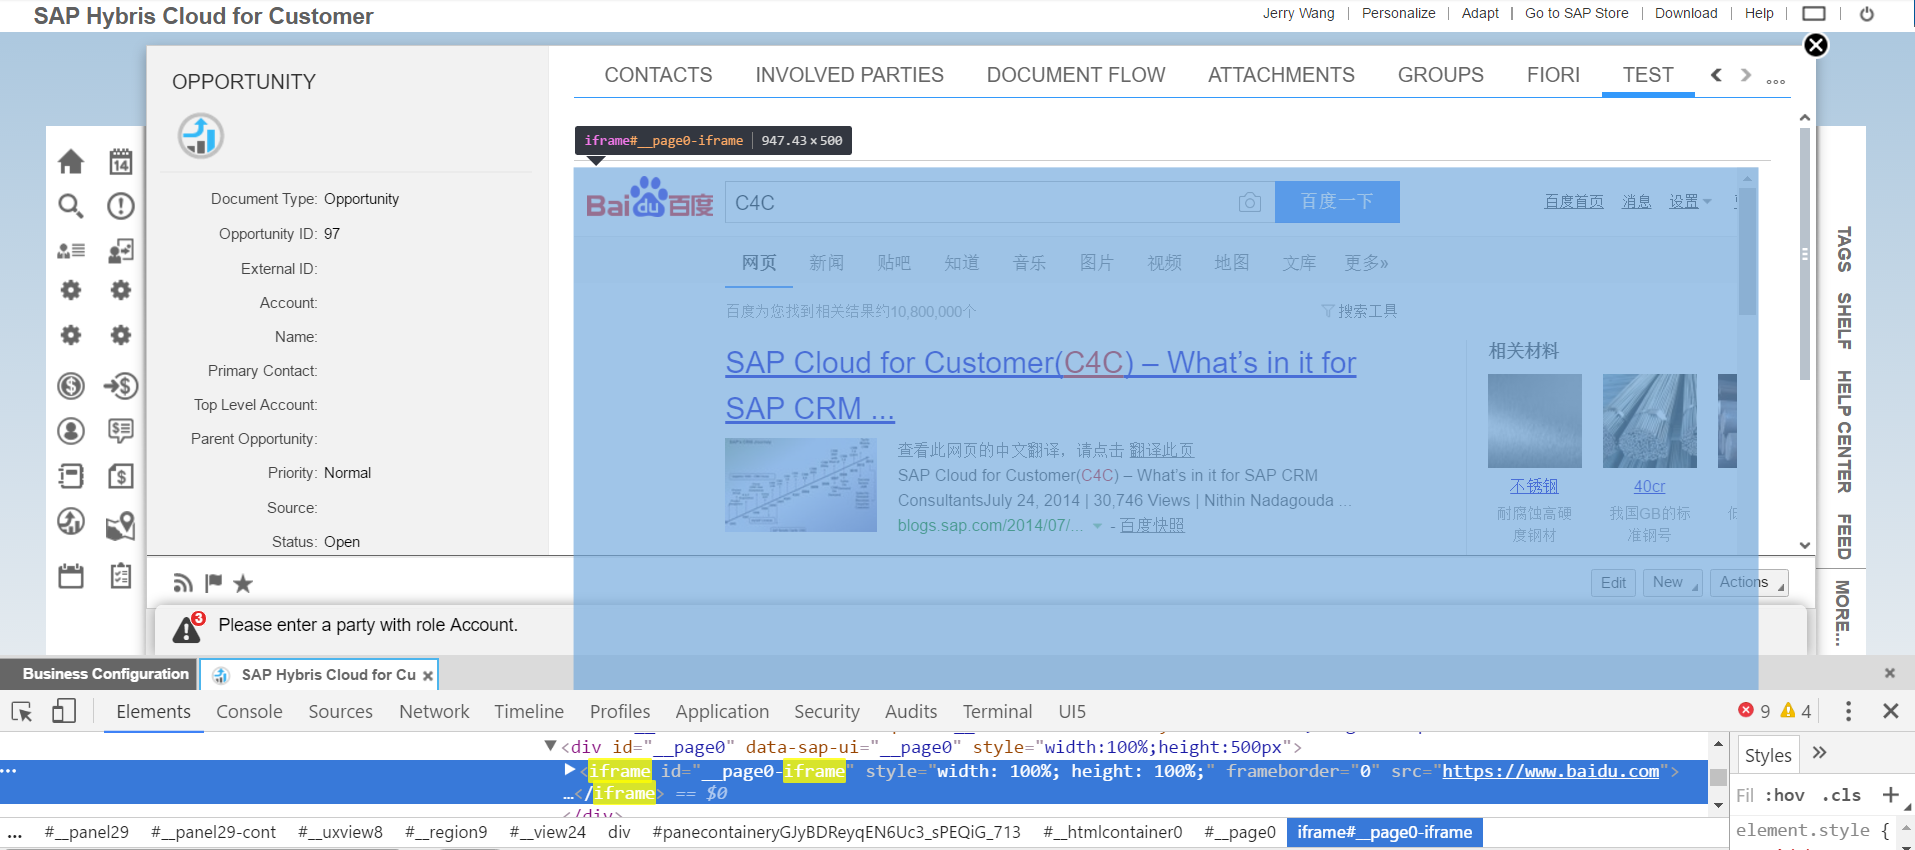
Task: Click Go to SAP Store link
Action: (x=1576, y=13)
